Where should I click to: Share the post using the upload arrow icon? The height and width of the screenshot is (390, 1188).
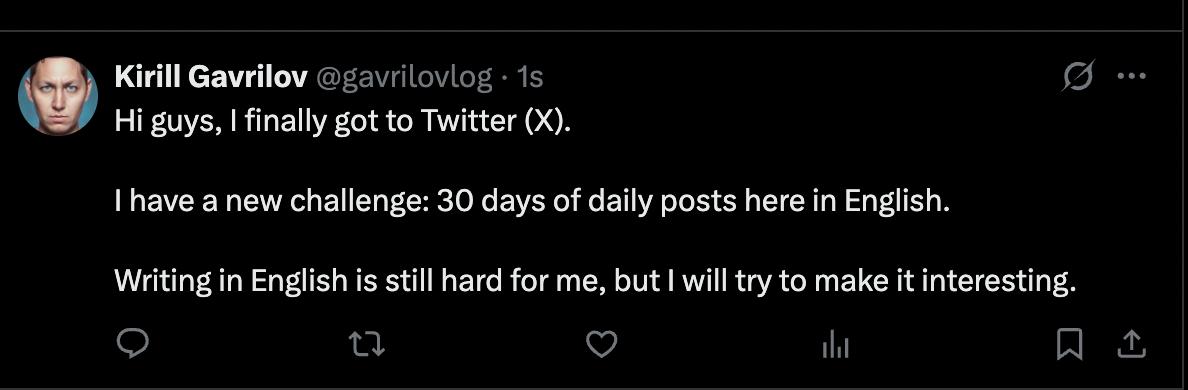pyautogui.click(x=1131, y=346)
